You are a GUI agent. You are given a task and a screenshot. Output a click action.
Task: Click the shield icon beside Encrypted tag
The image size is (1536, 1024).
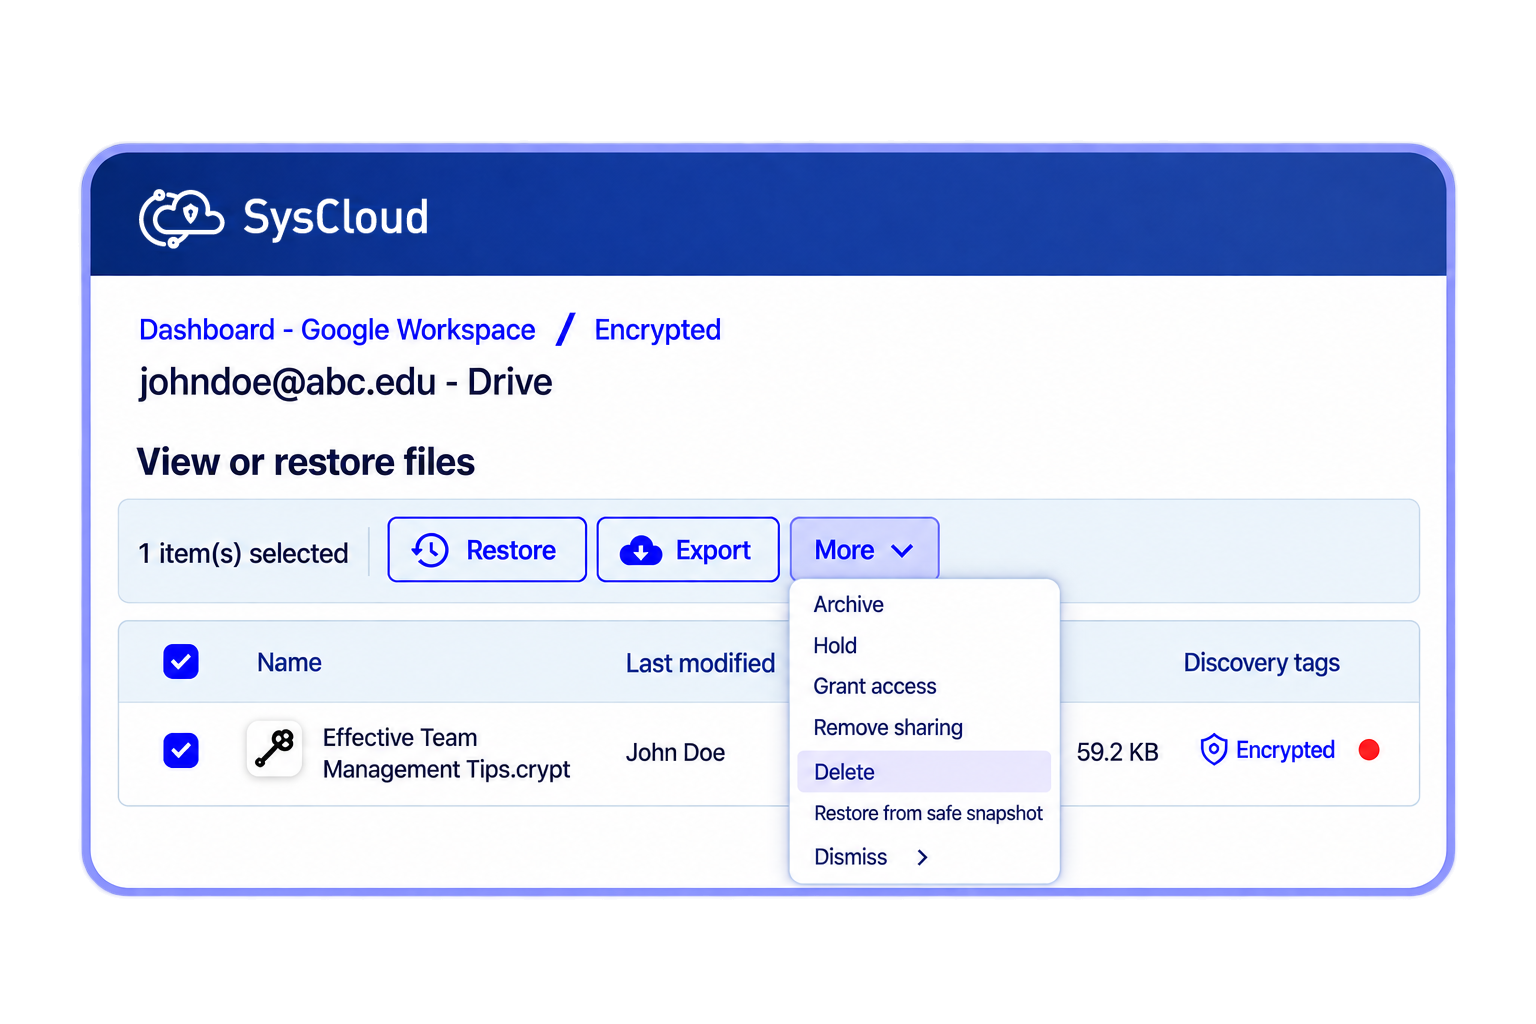(x=1213, y=749)
